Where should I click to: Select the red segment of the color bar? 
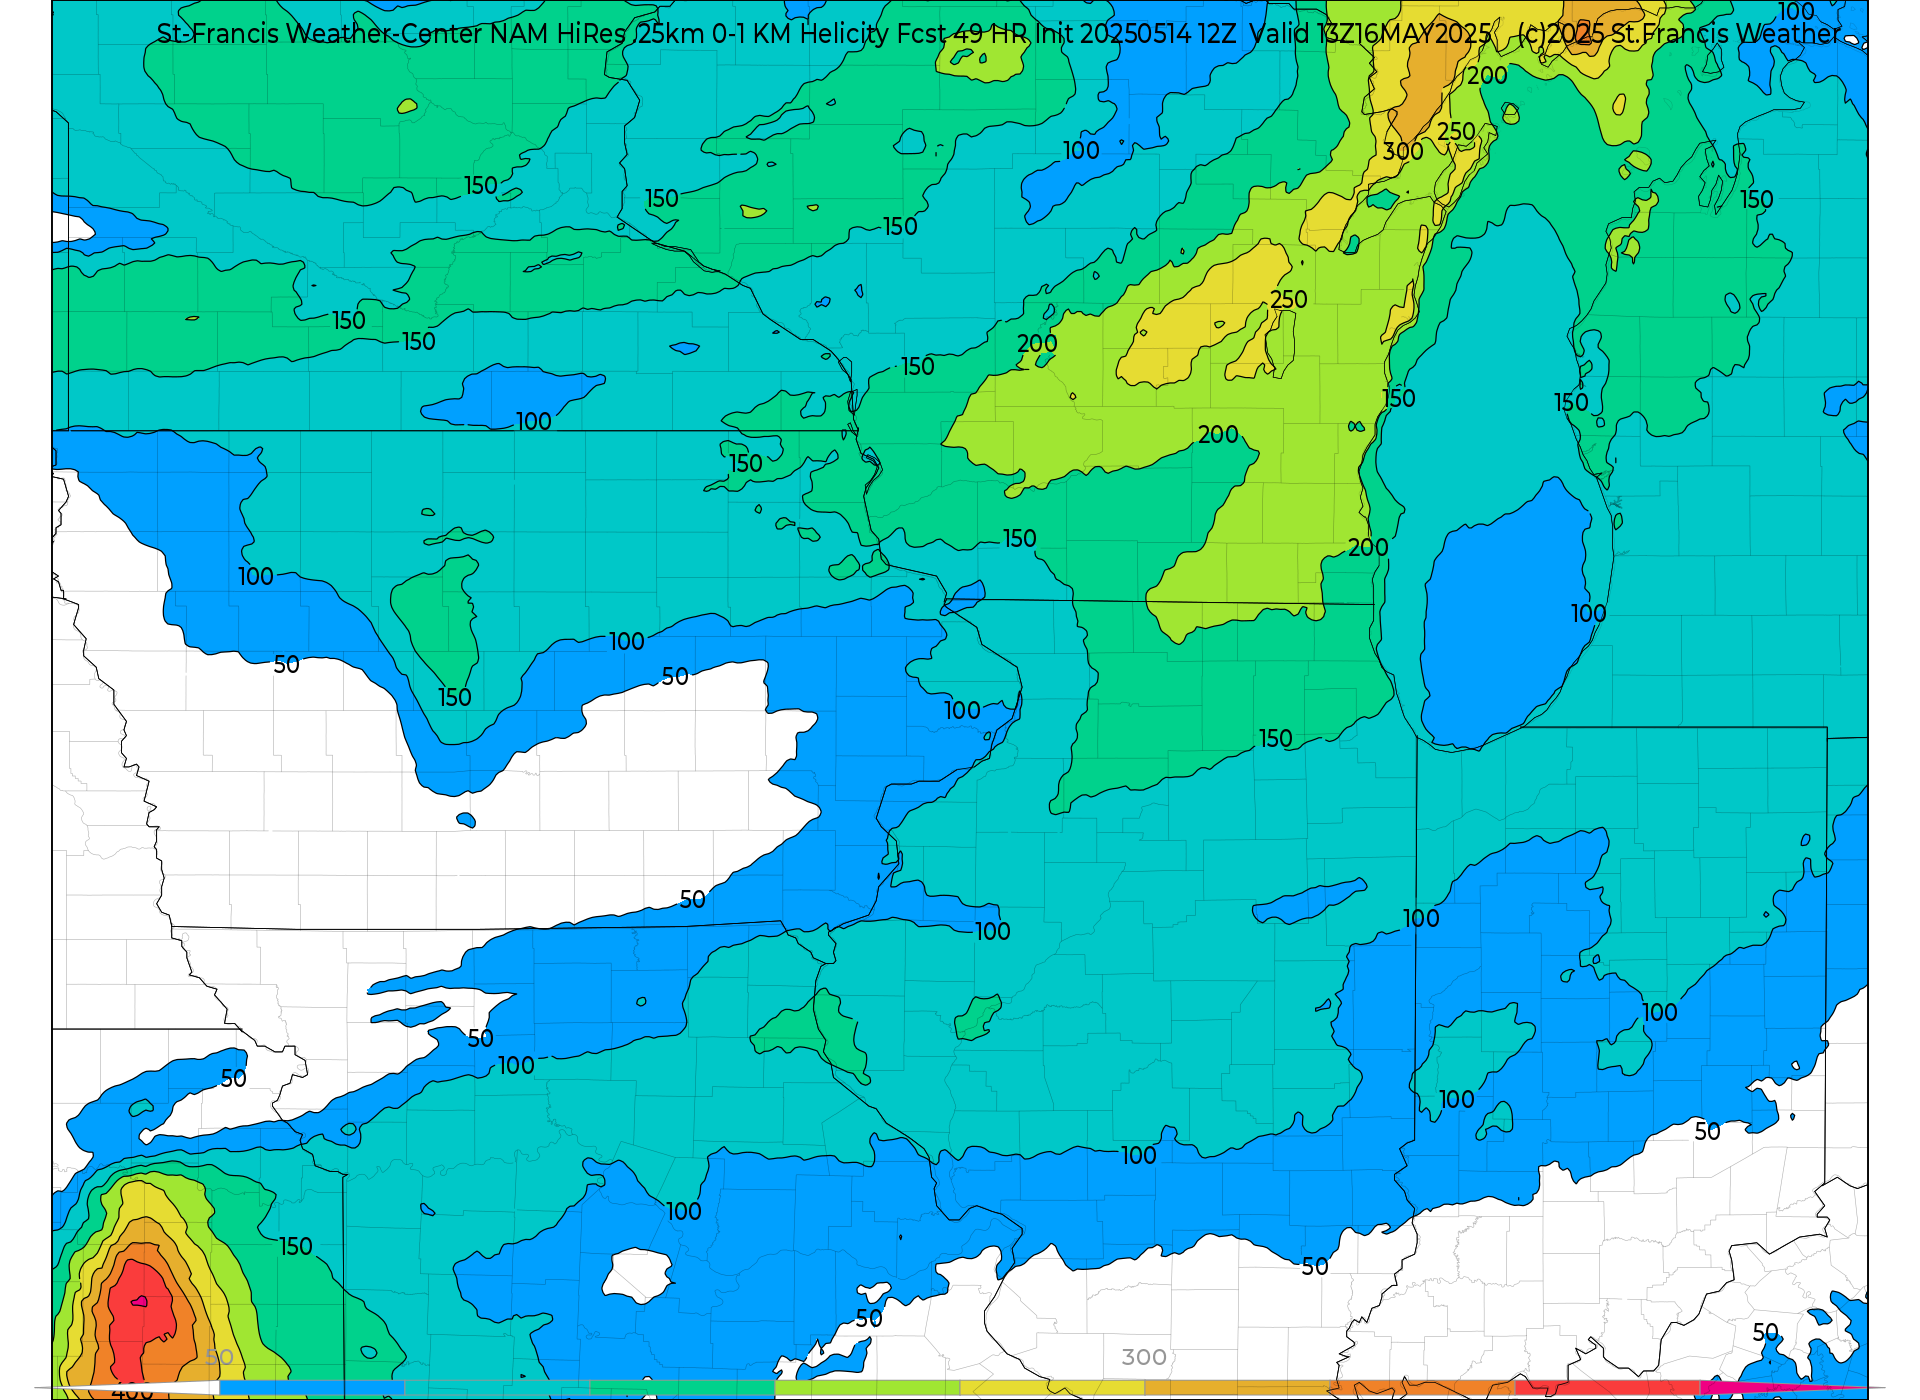pos(1607,1388)
